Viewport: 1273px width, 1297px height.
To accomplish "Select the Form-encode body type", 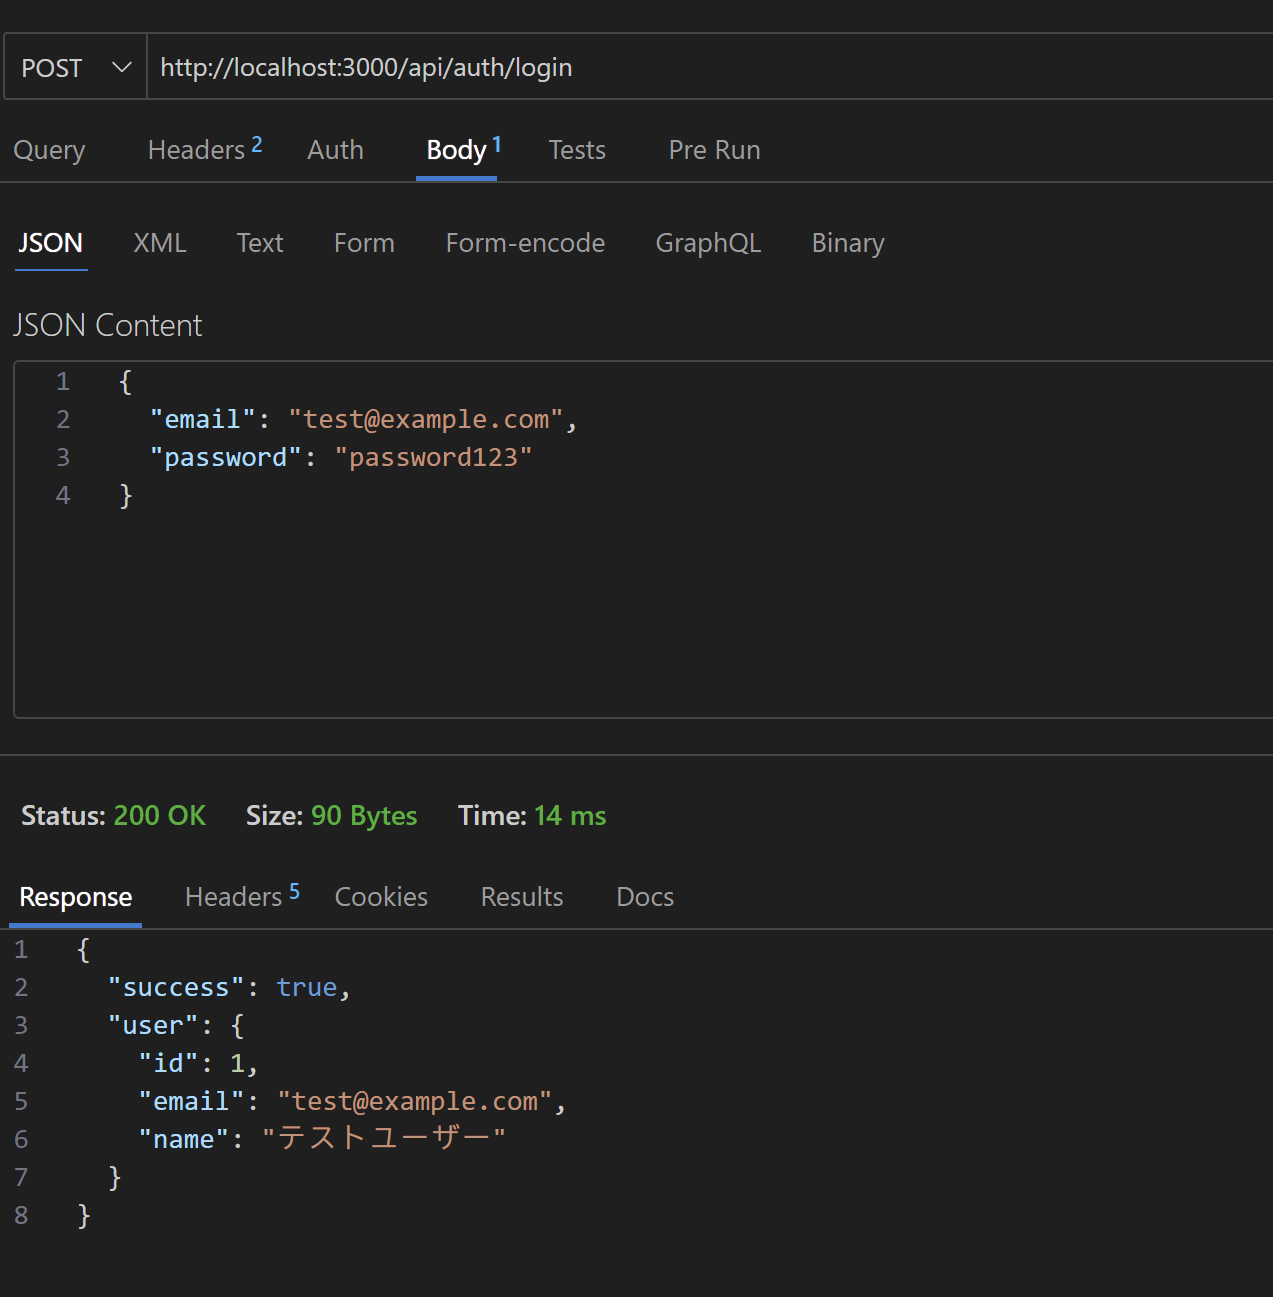I will [x=525, y=243].
